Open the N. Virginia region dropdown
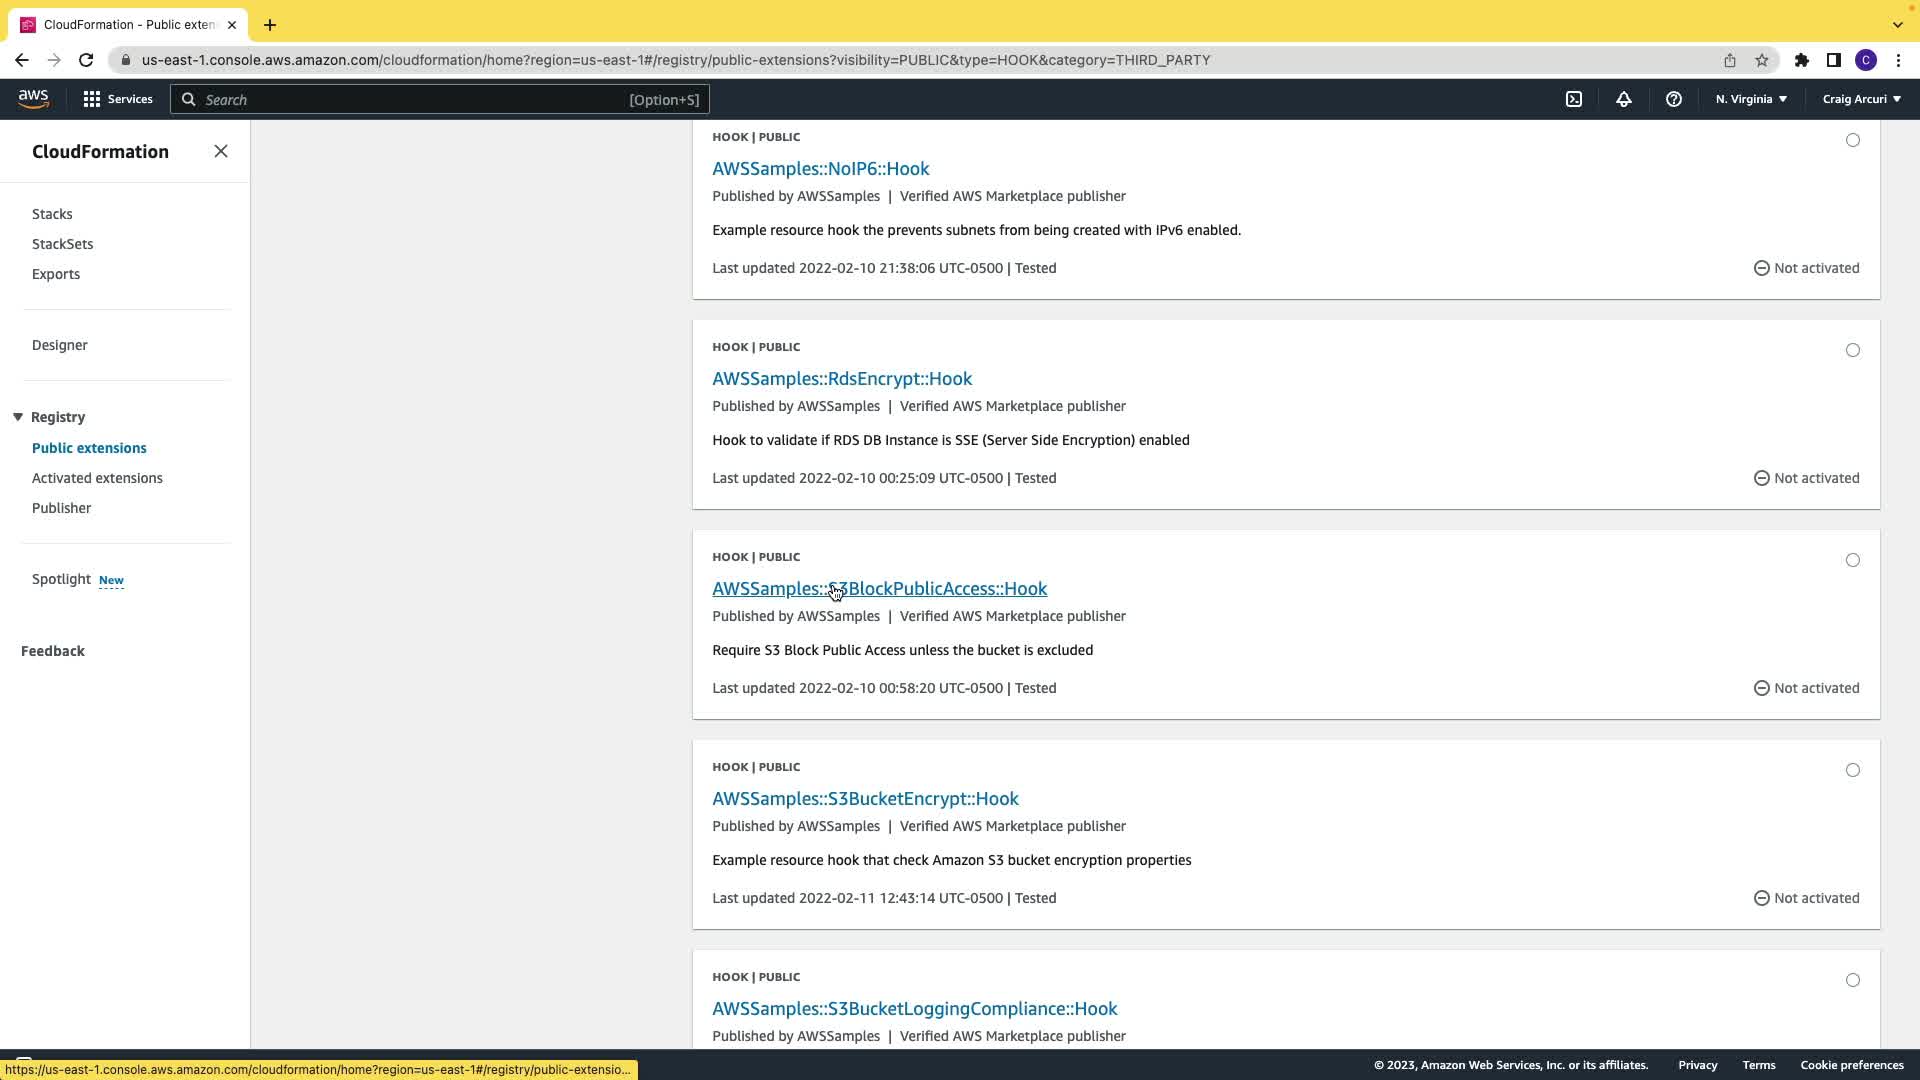 point(1751,99)
